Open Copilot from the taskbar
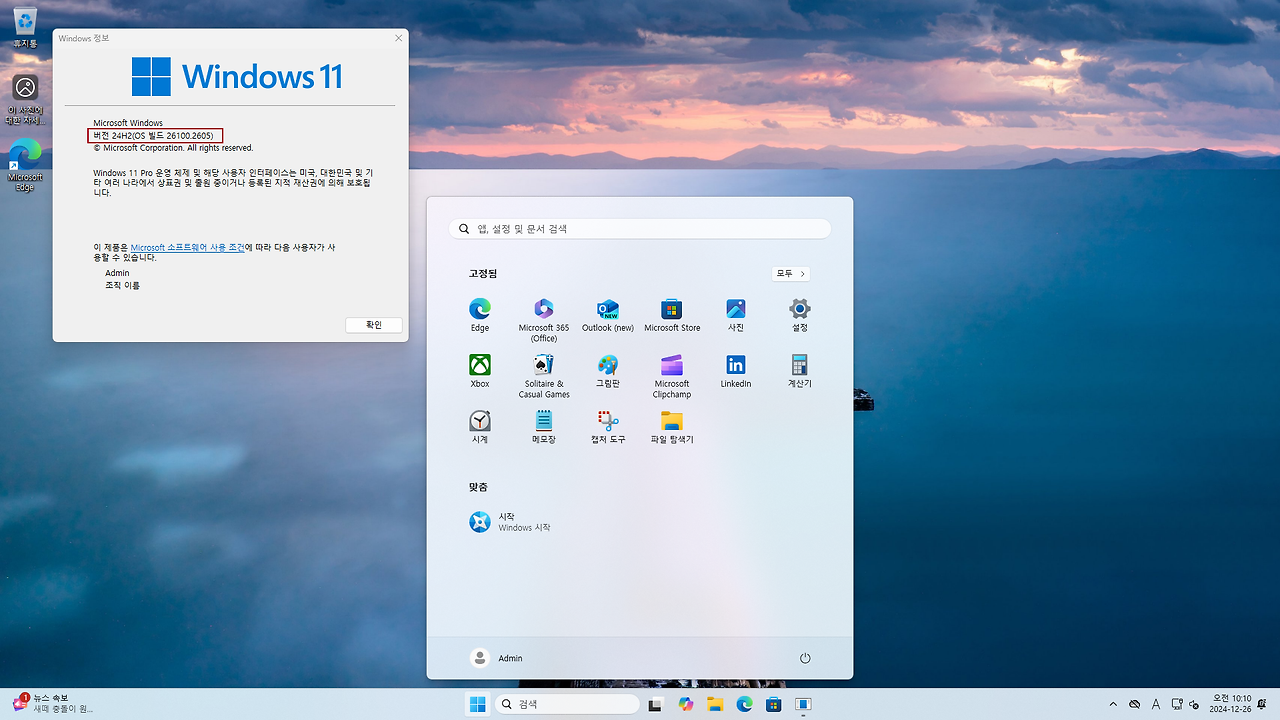 point(686,704)
